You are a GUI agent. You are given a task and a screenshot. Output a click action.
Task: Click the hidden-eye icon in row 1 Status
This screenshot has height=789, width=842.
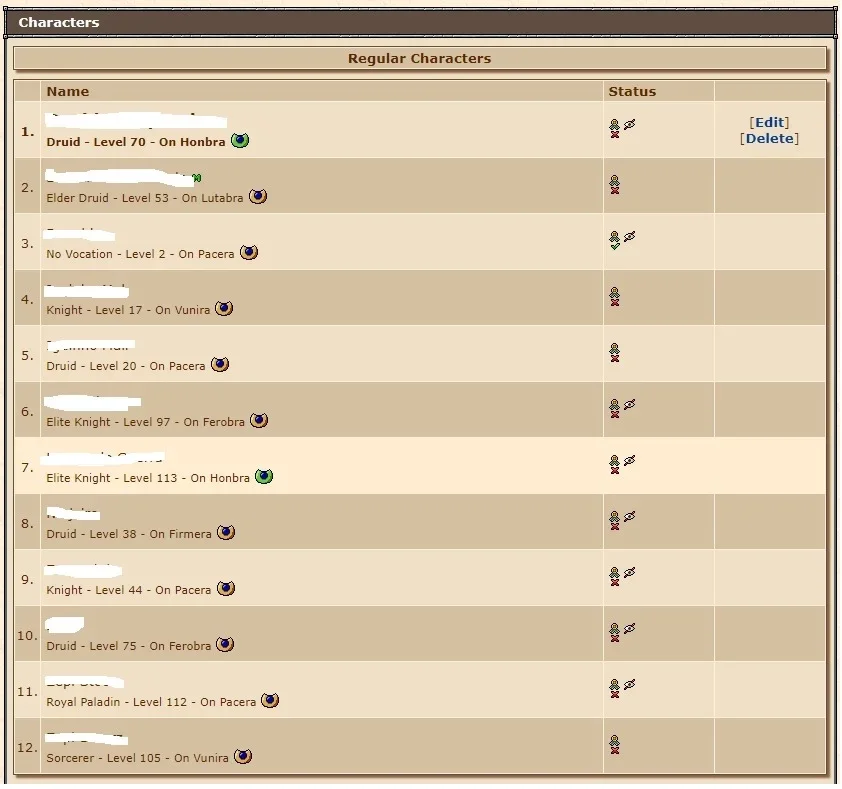click(x=629, y=125)
